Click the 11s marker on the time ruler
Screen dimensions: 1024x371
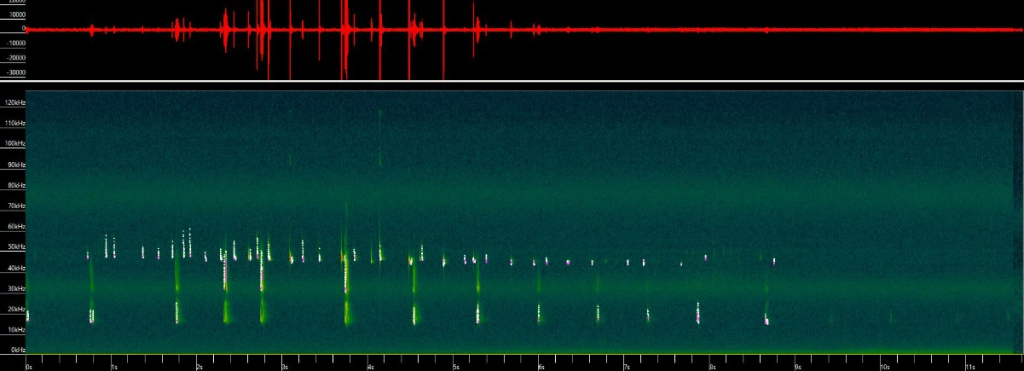[970, 367]
